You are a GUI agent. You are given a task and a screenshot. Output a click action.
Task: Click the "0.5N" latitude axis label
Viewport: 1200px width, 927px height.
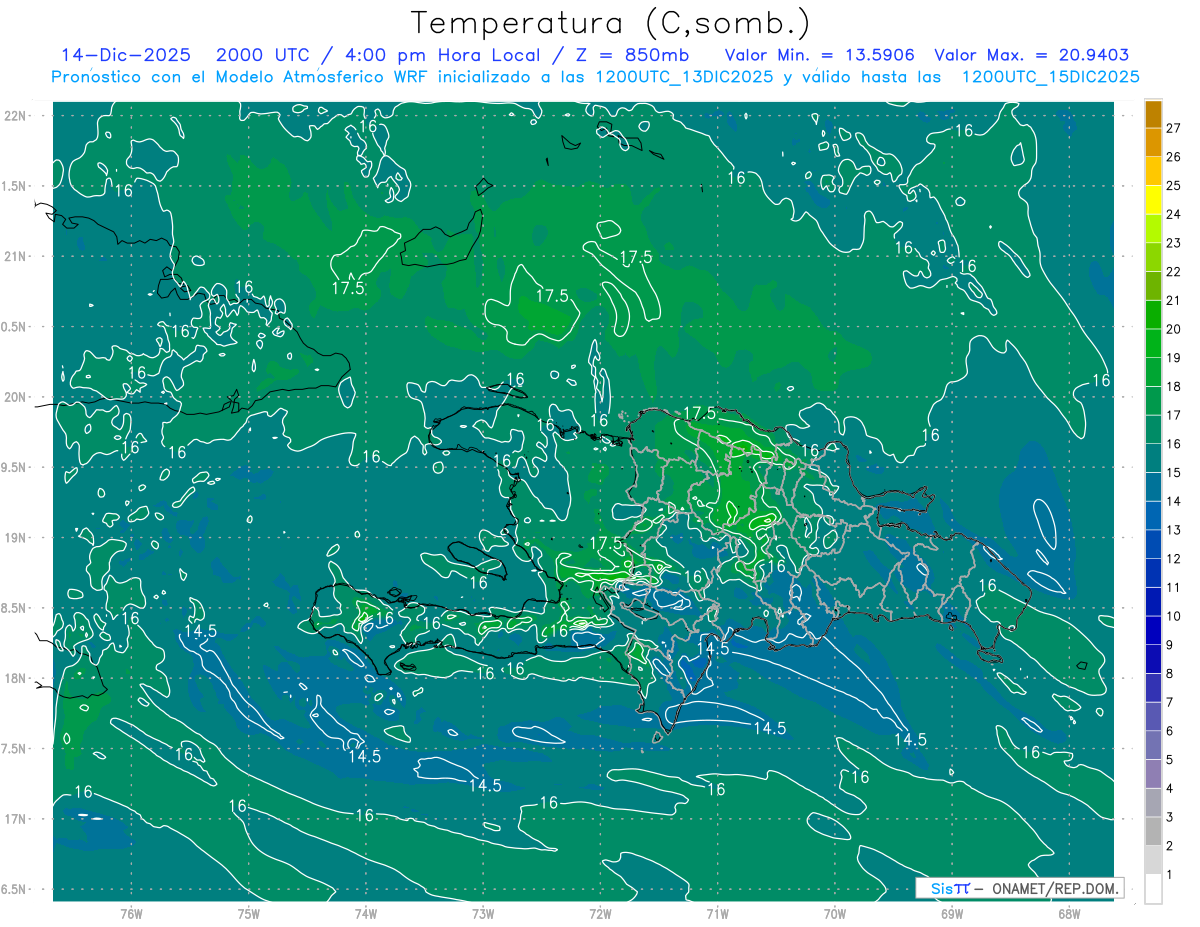pyautogui.click(x=14, y=327)
